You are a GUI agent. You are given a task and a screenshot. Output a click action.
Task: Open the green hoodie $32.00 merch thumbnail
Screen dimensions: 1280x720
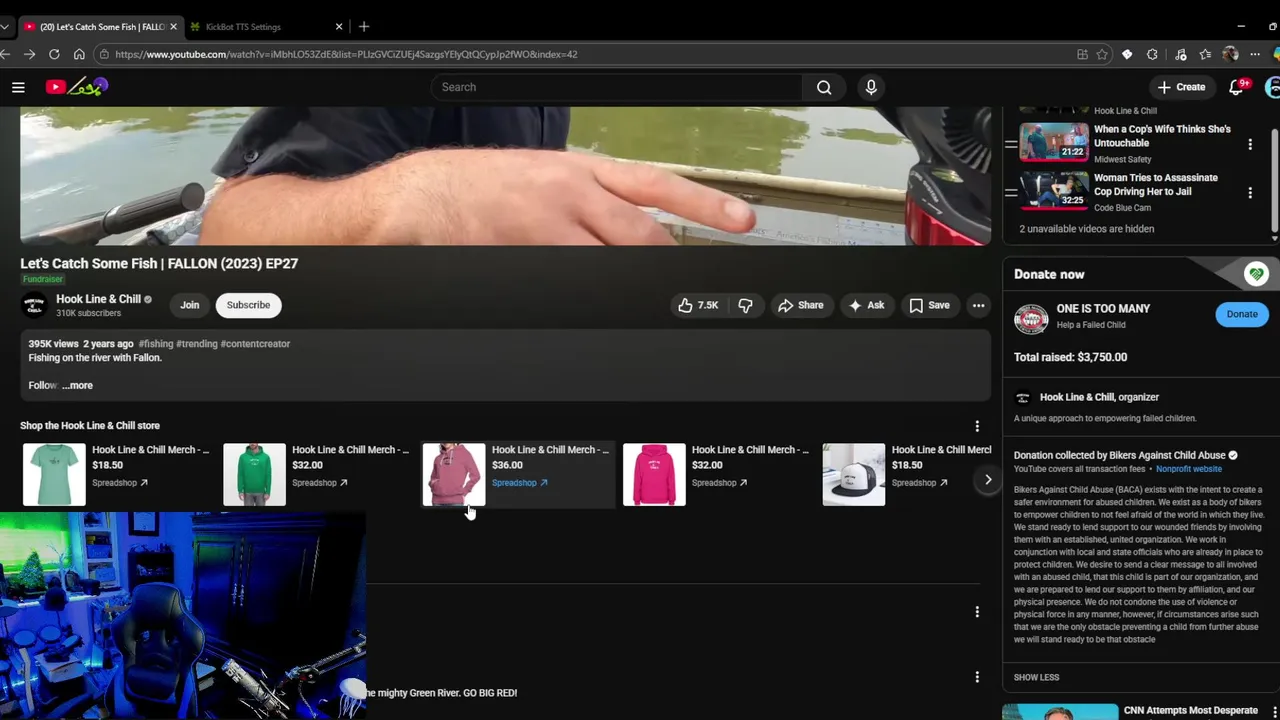point(254,474)
